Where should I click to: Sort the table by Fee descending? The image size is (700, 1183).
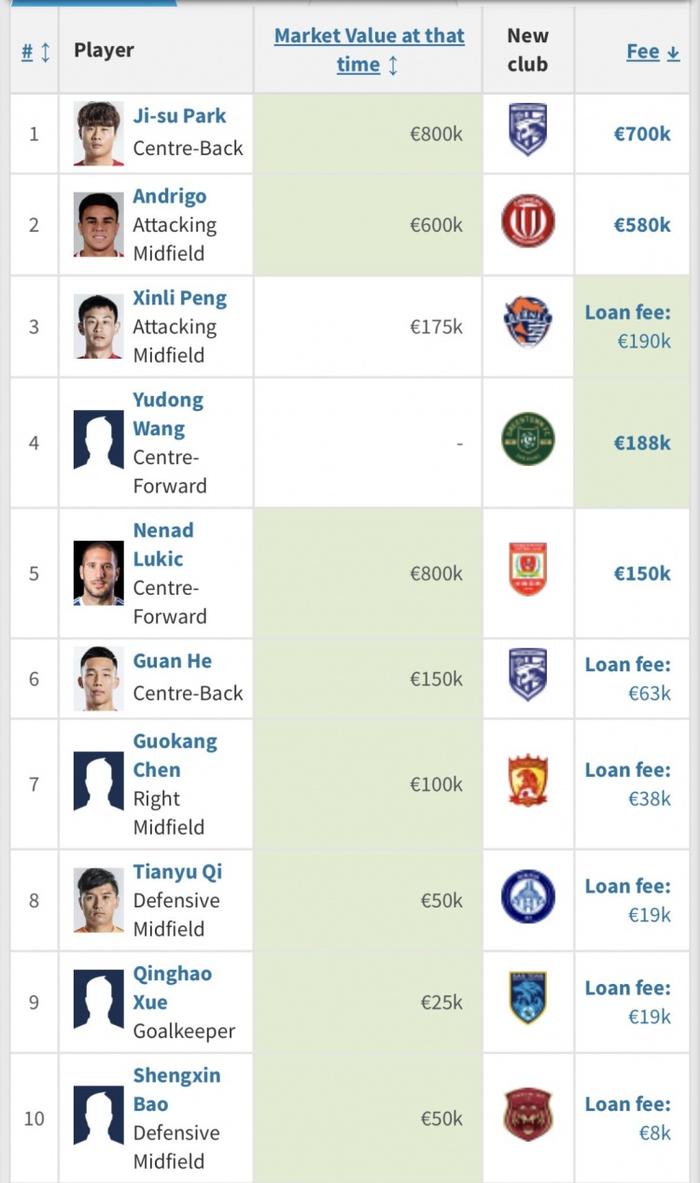tap(653, 51)
